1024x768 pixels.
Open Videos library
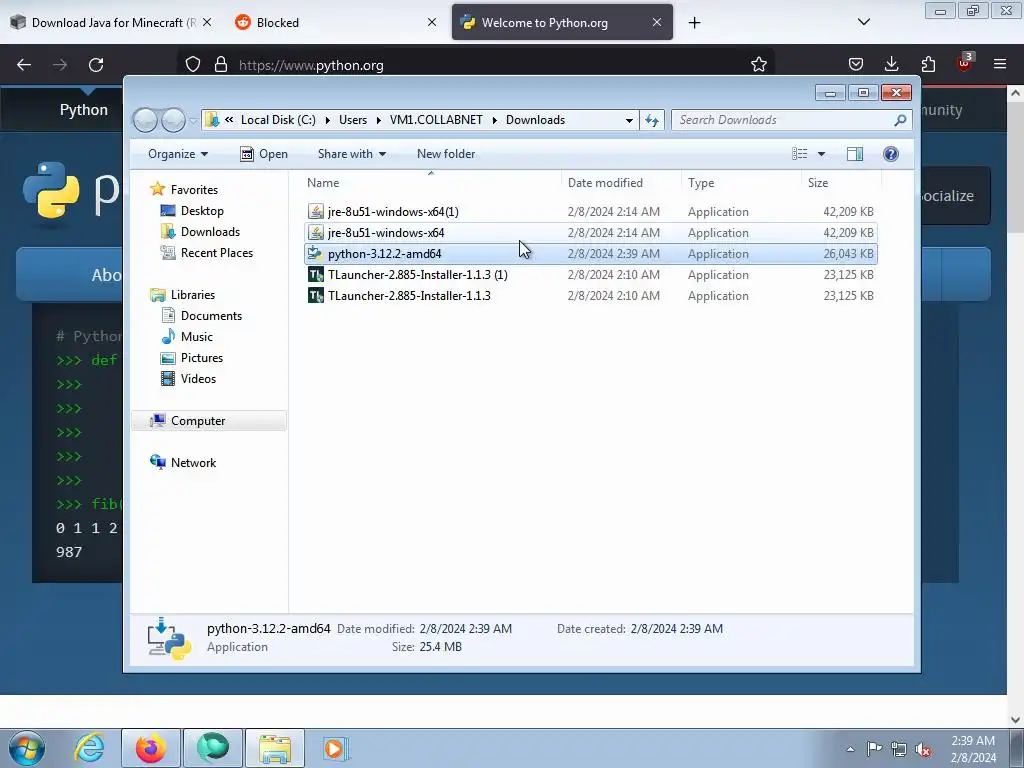pos(198,378)
